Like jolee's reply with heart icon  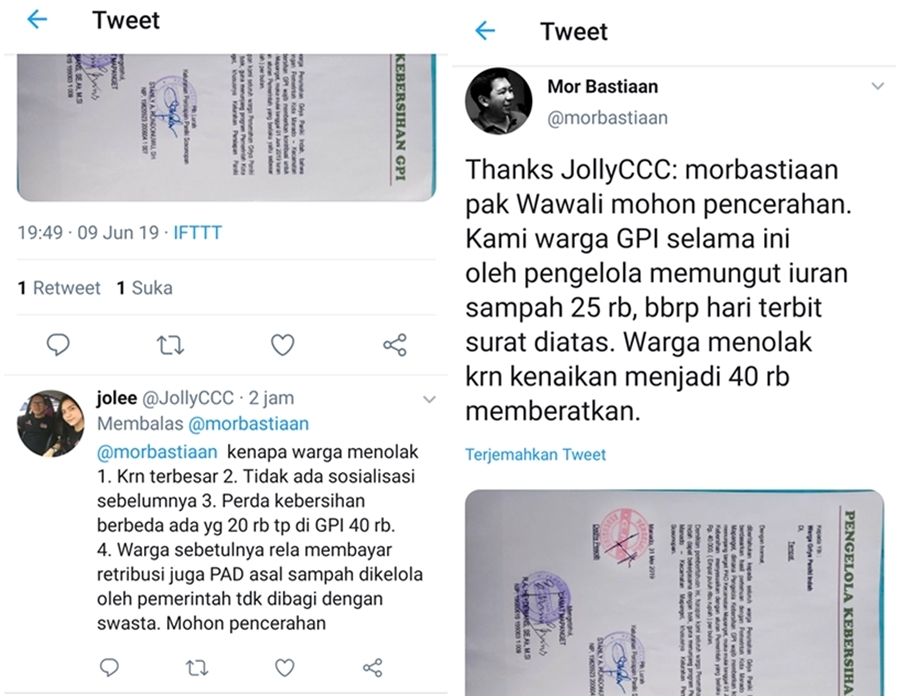coord(285,667)
